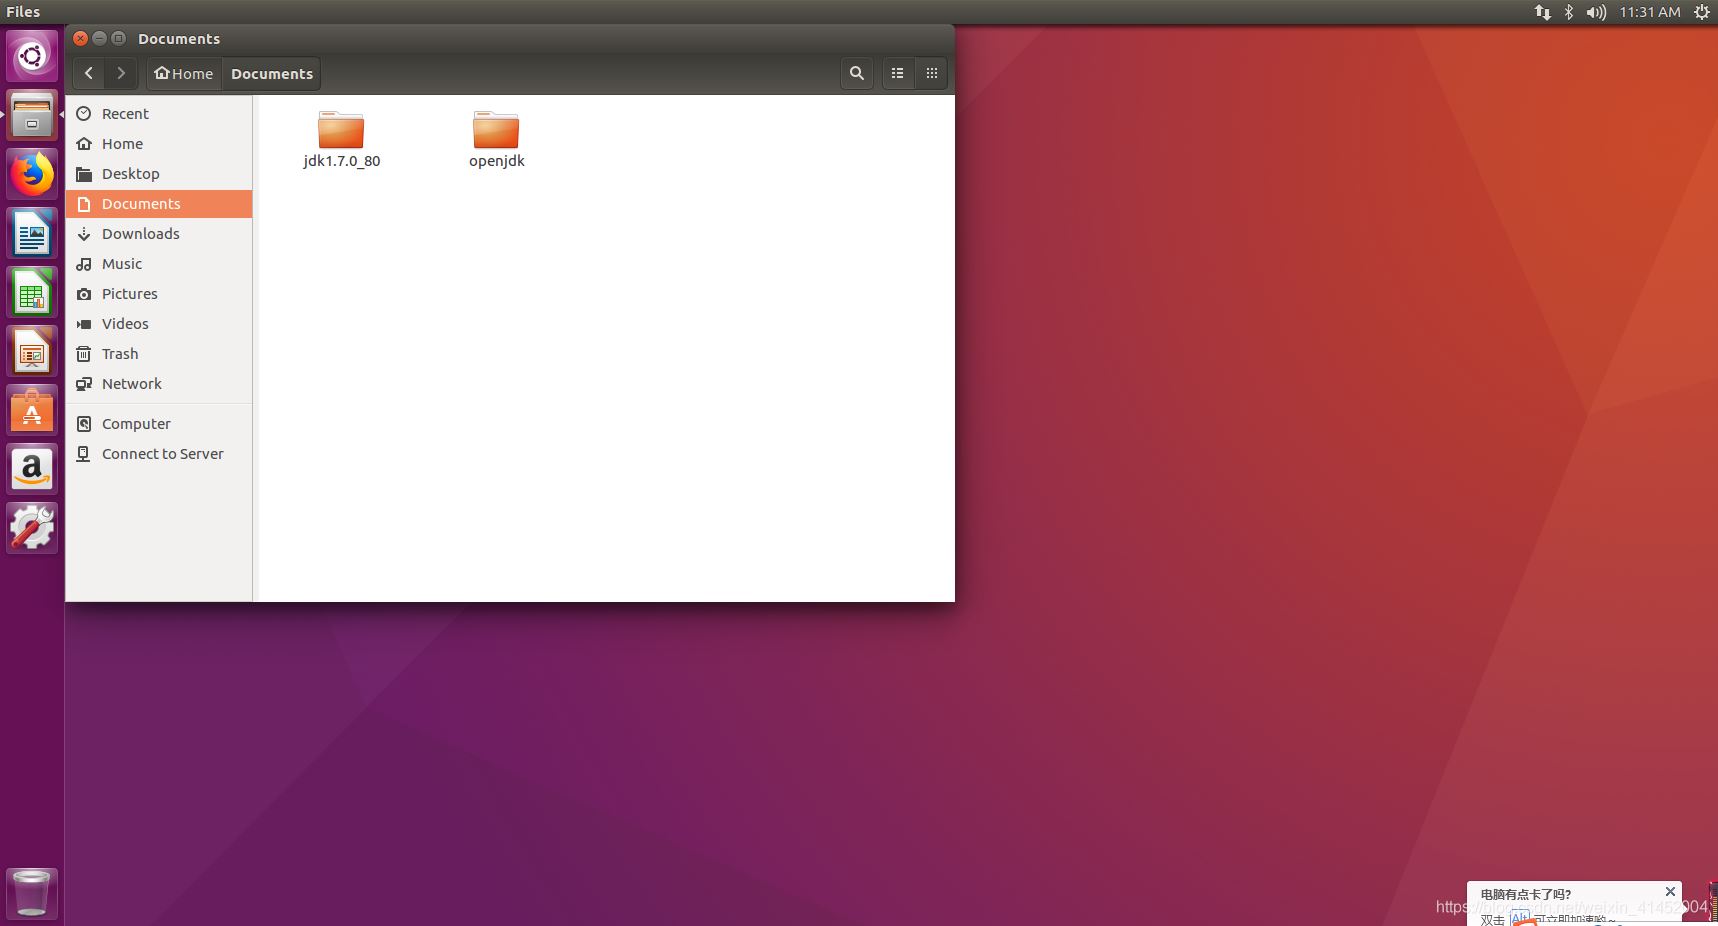Open the Amazon launcher icon
The height and width of the screenshot is (926, 1718).
[32, 469]
